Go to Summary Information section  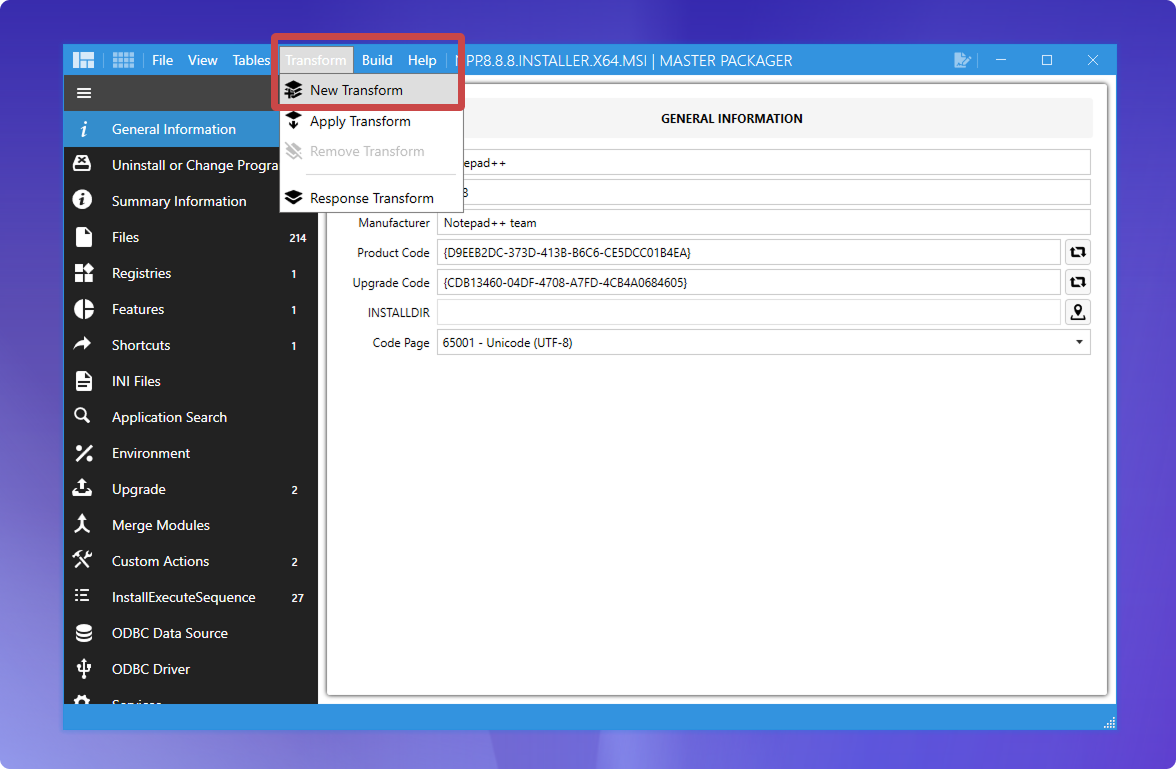[179, 201]
